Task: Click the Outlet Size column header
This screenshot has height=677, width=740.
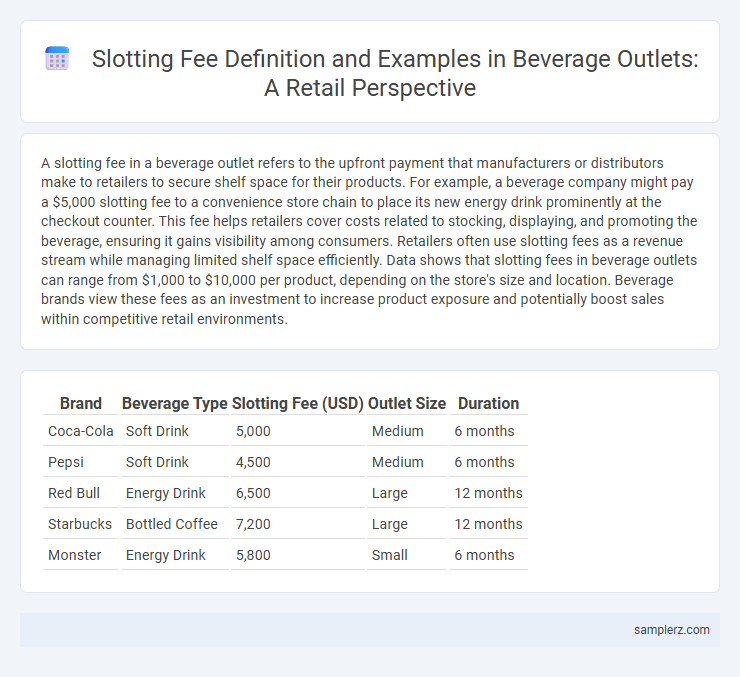Action: tap(407, 403)
